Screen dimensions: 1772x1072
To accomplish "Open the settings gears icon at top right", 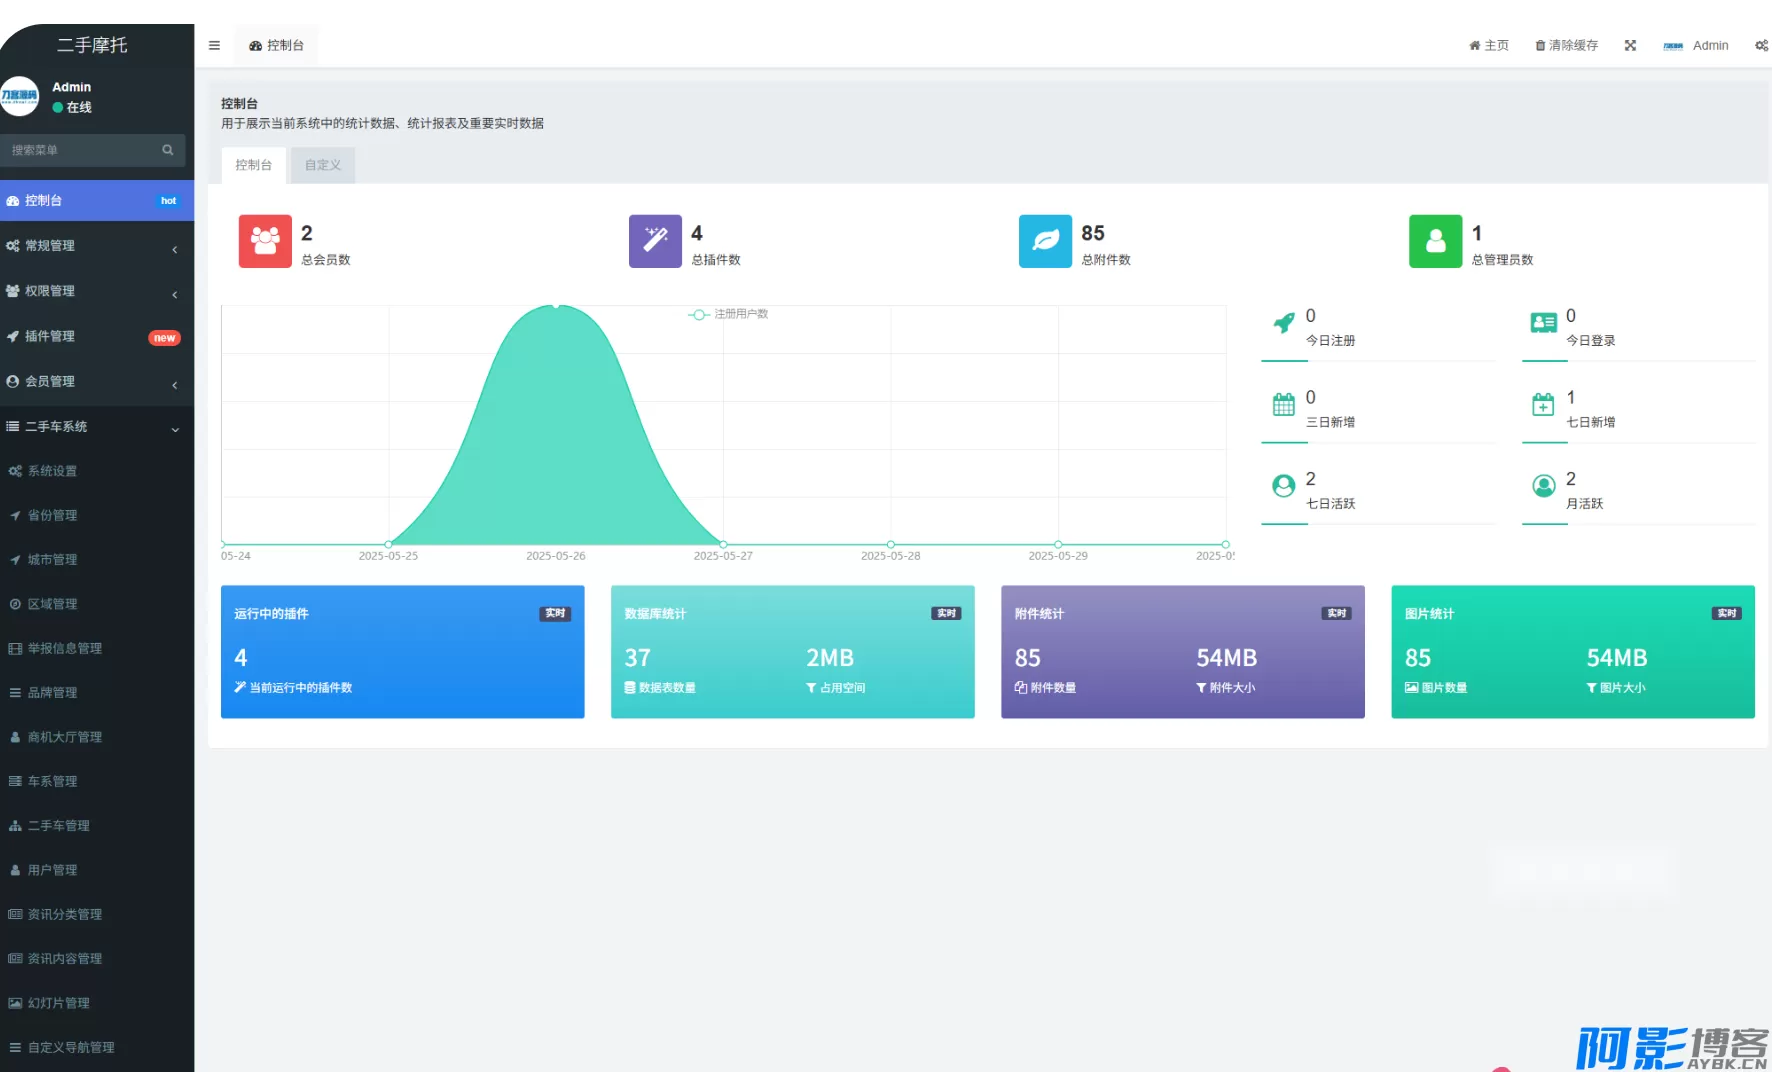I will click(1761, 46).
